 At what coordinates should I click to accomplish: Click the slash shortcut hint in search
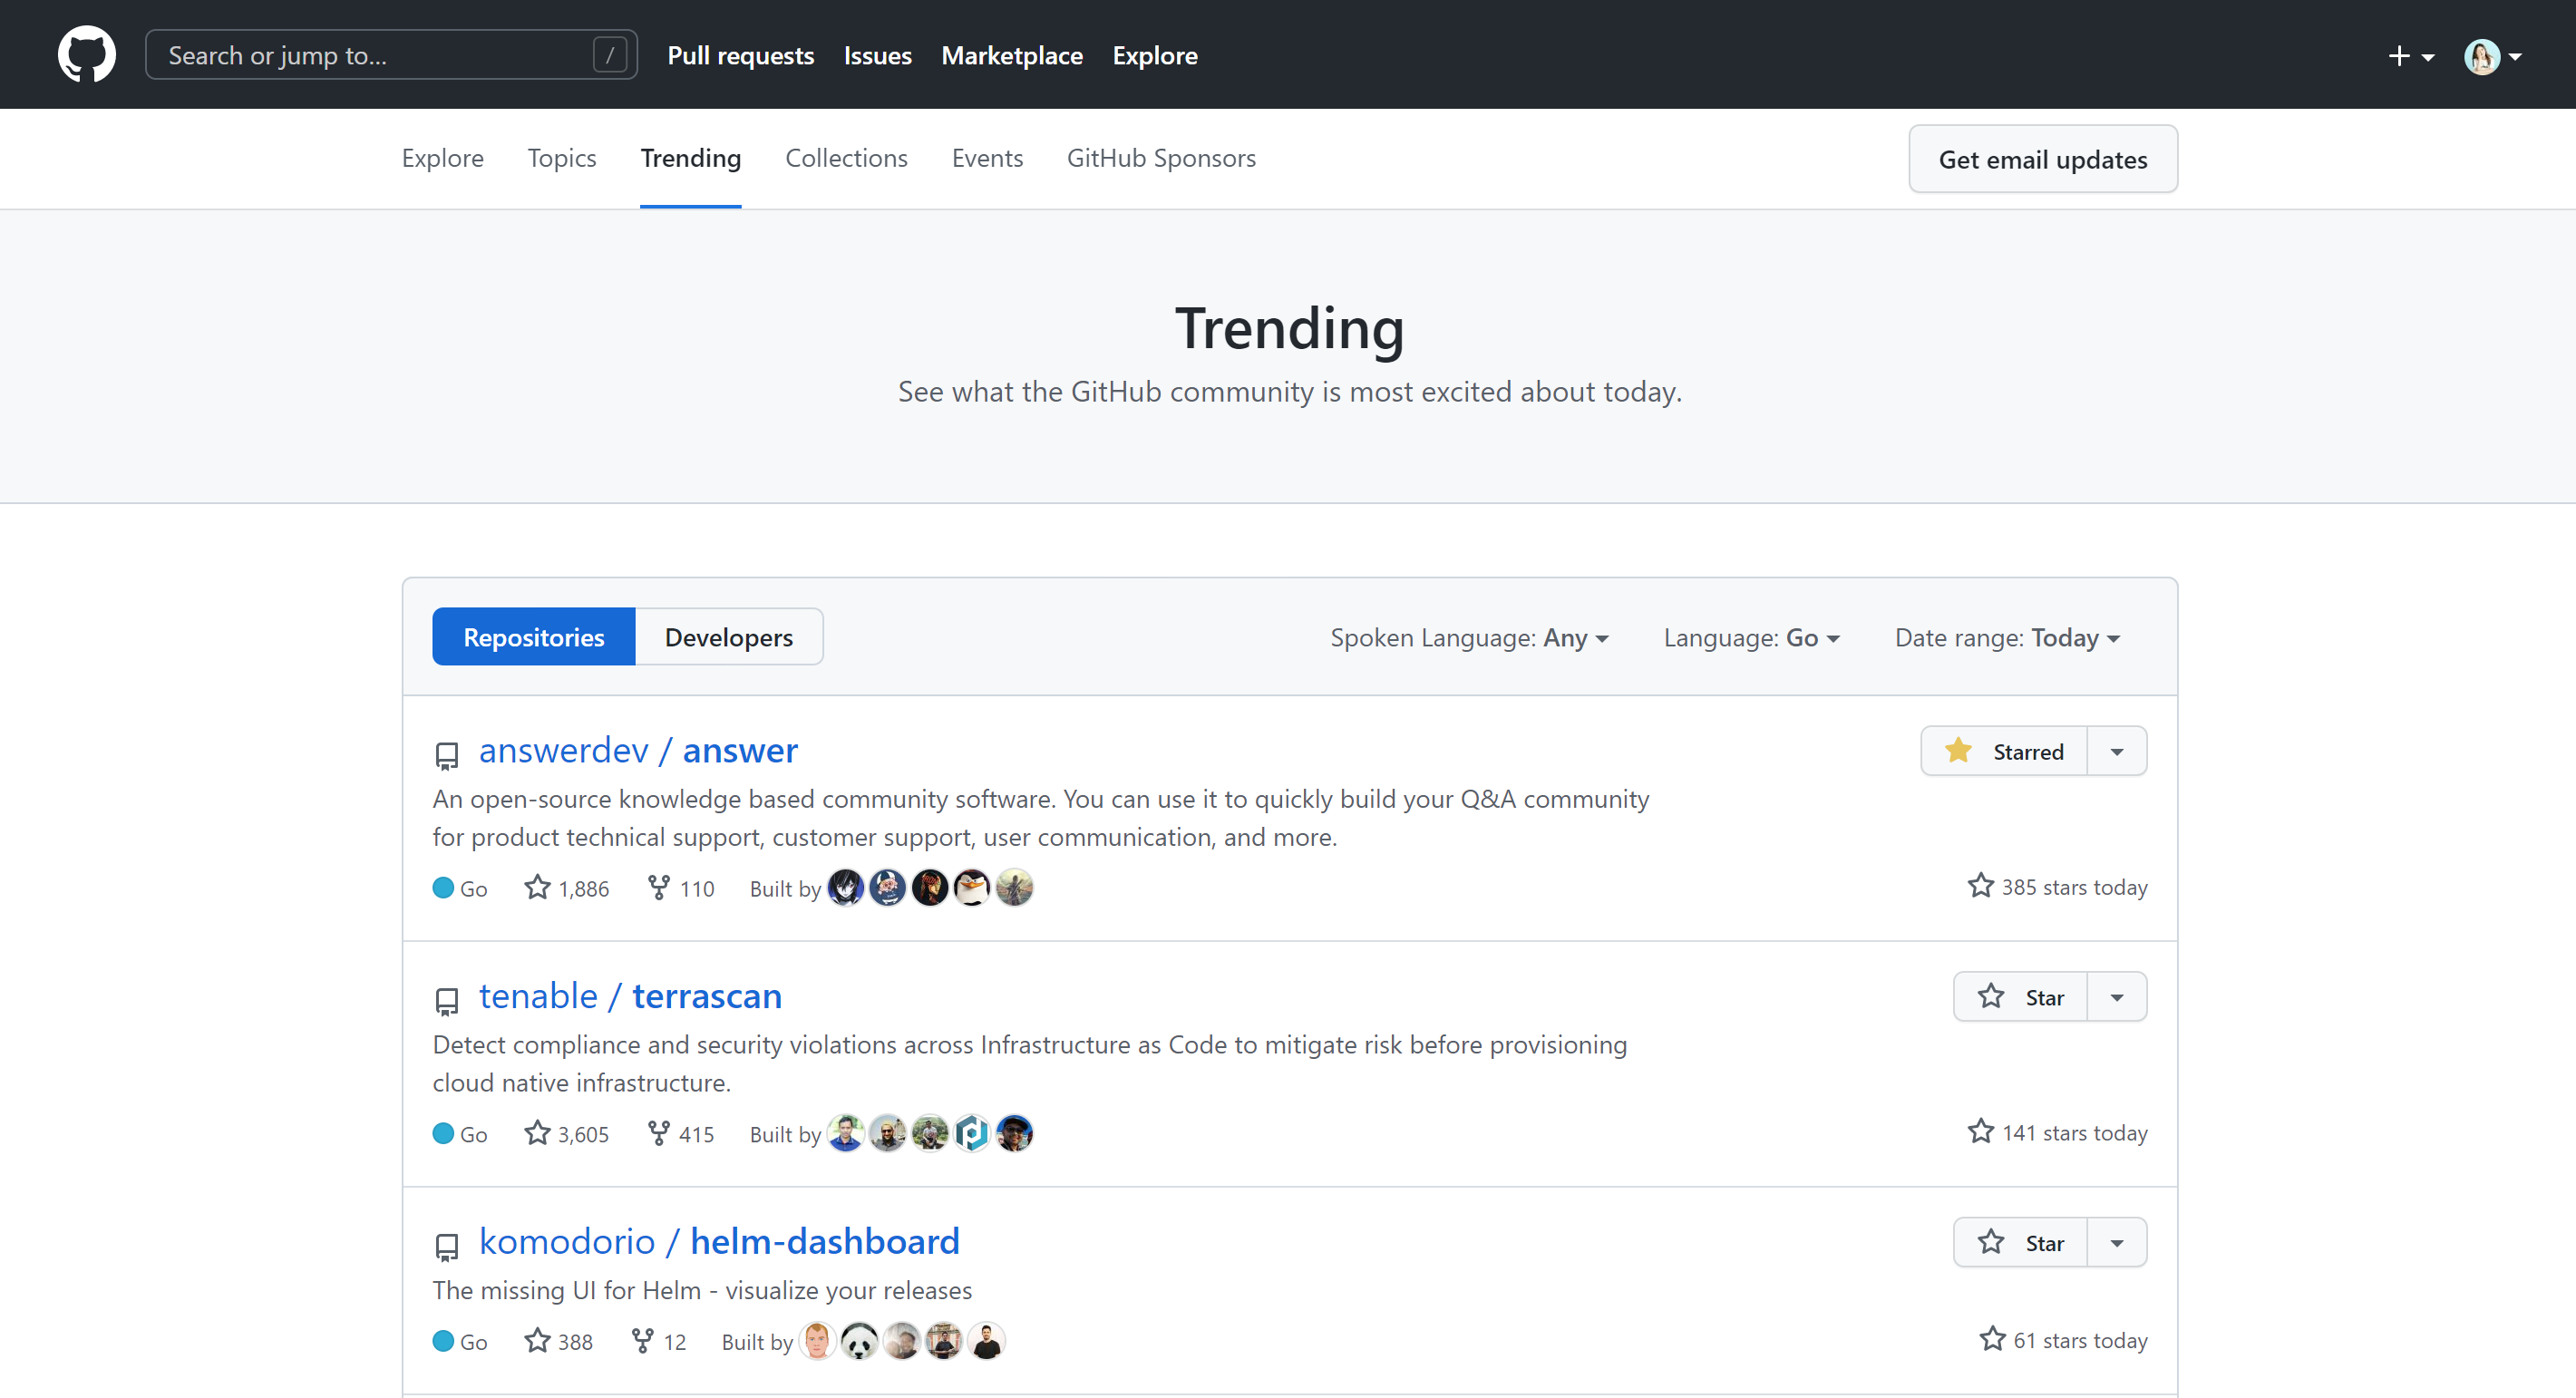click(x=610, y=55)
